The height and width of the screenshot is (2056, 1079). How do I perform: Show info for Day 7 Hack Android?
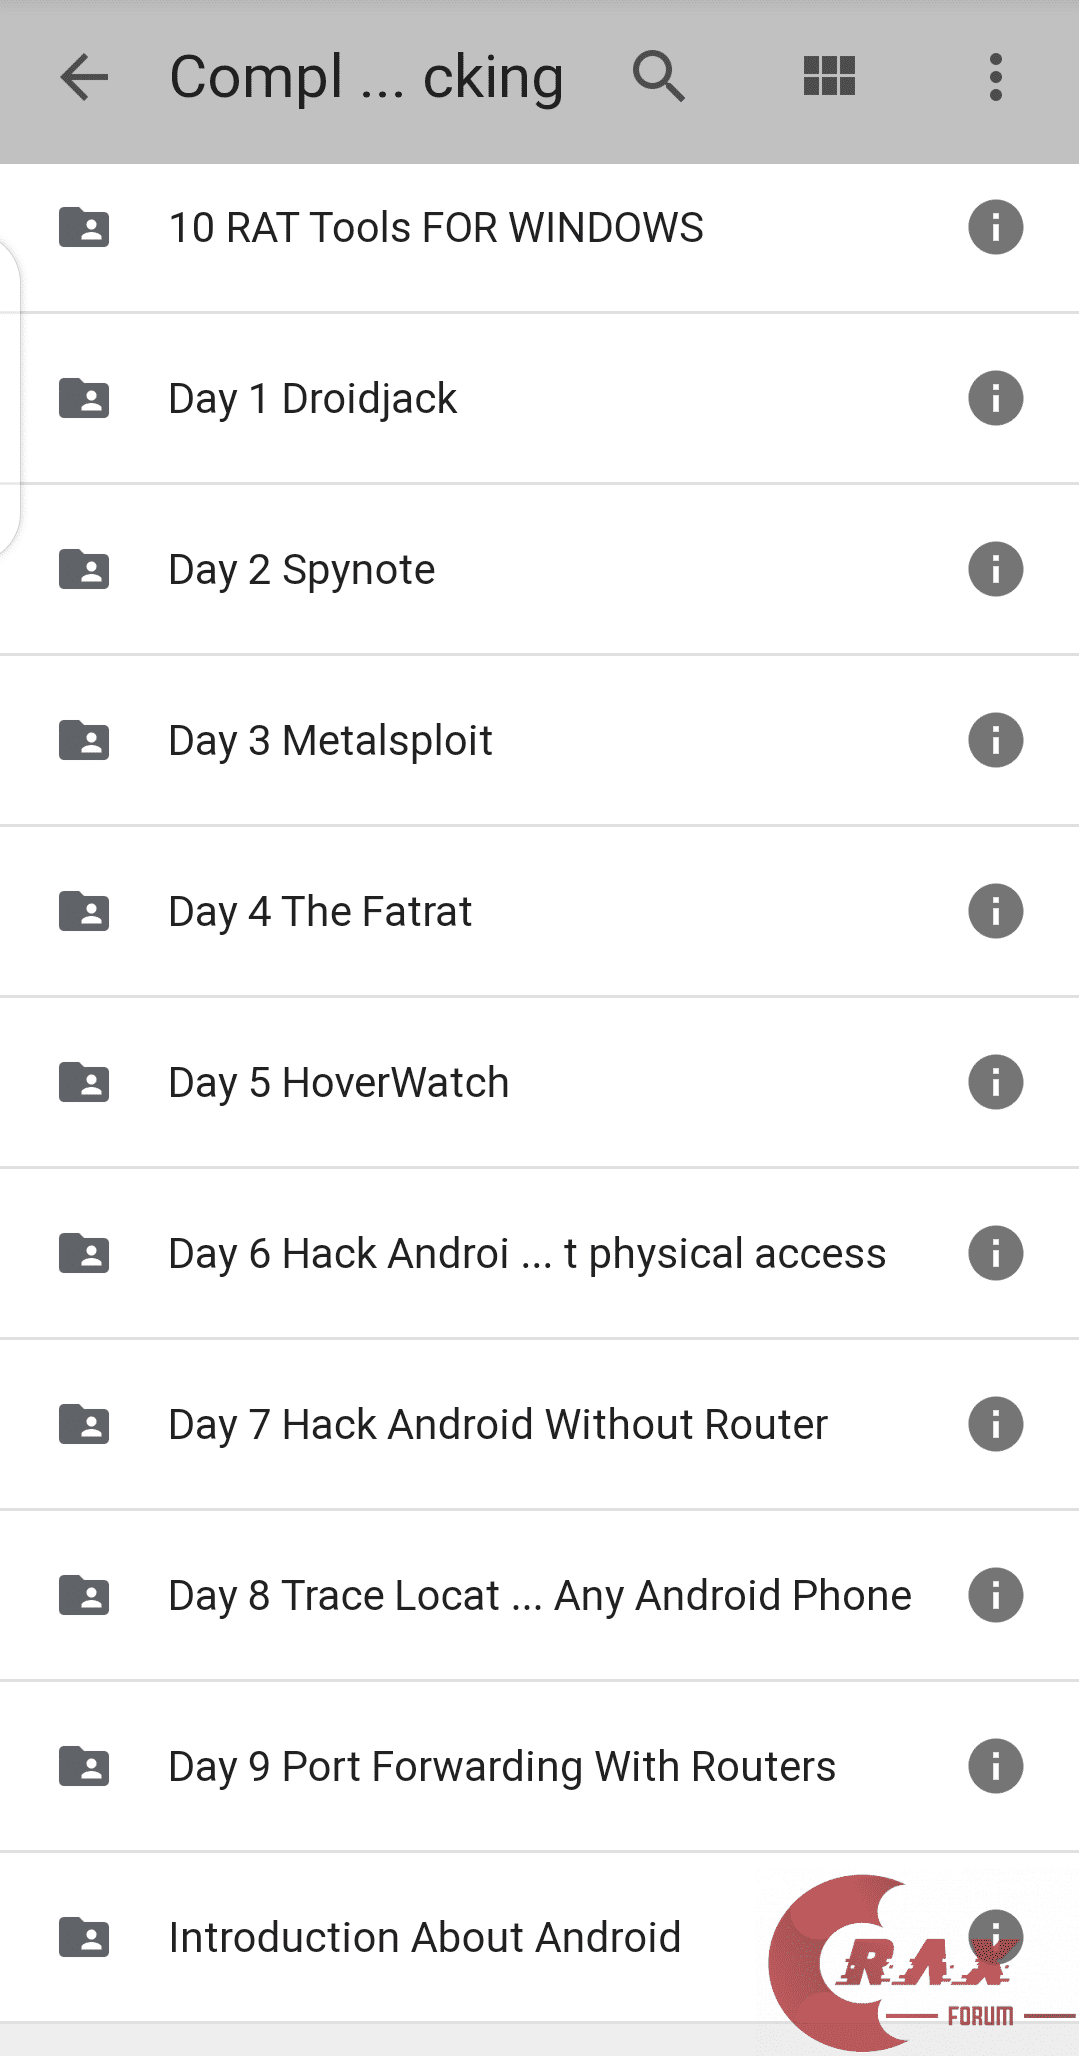995,1424
